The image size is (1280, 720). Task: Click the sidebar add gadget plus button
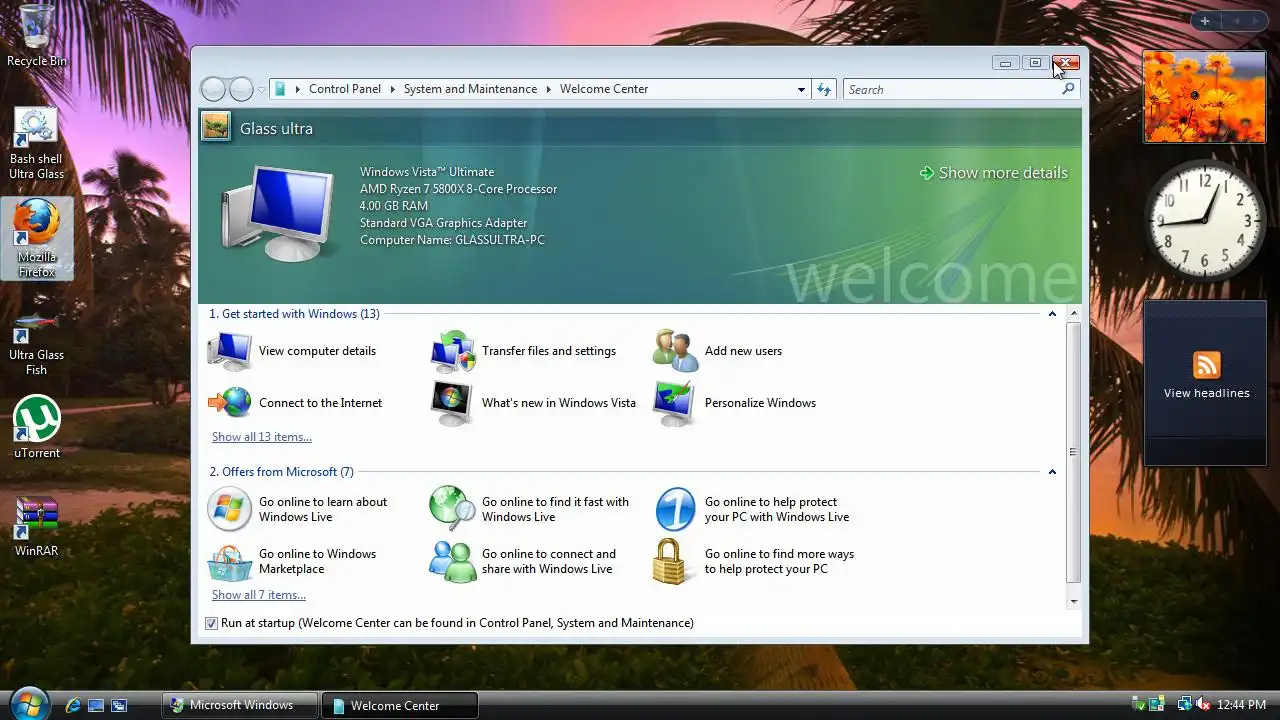point(1205,21)
